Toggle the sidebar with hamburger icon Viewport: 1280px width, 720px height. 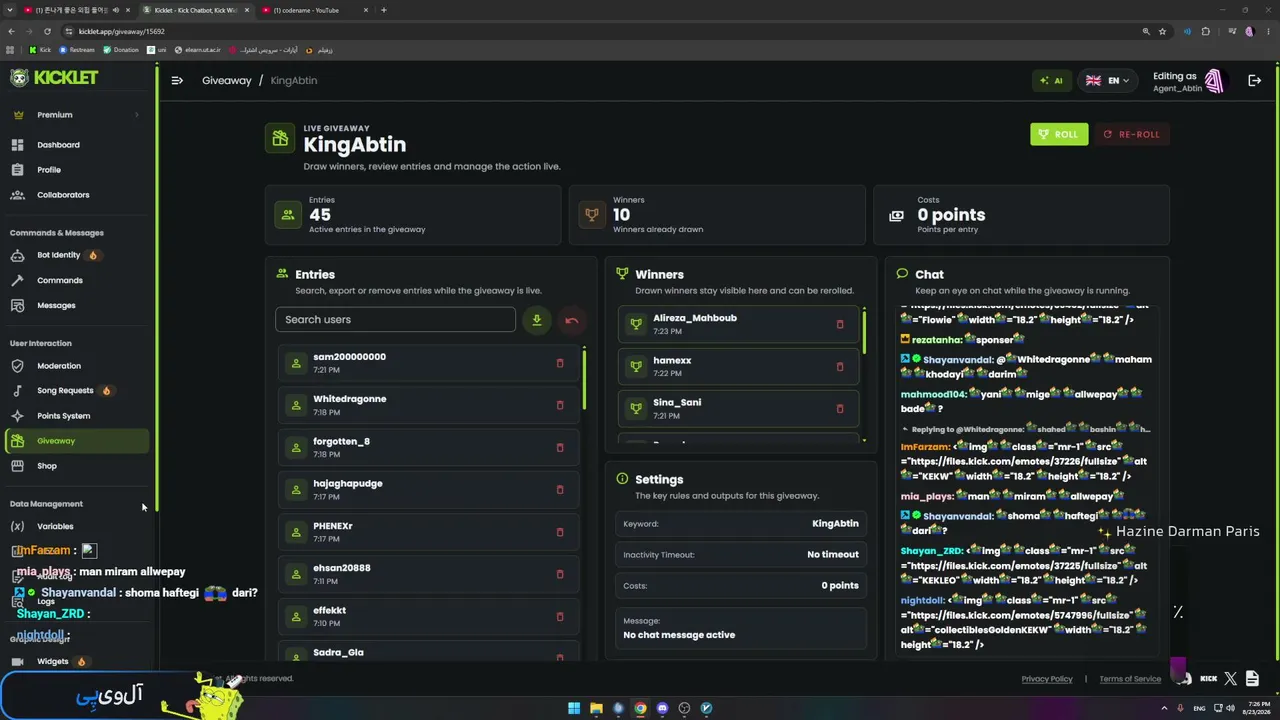177,80
